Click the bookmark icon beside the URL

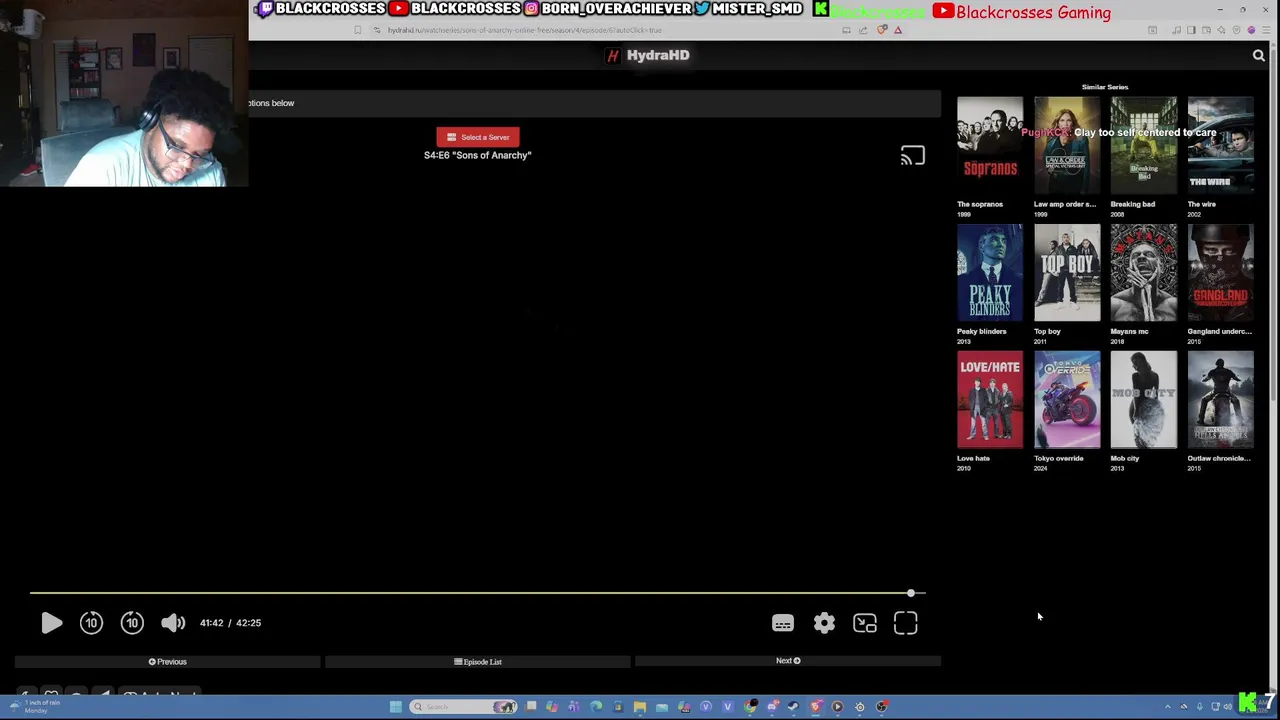358,30
